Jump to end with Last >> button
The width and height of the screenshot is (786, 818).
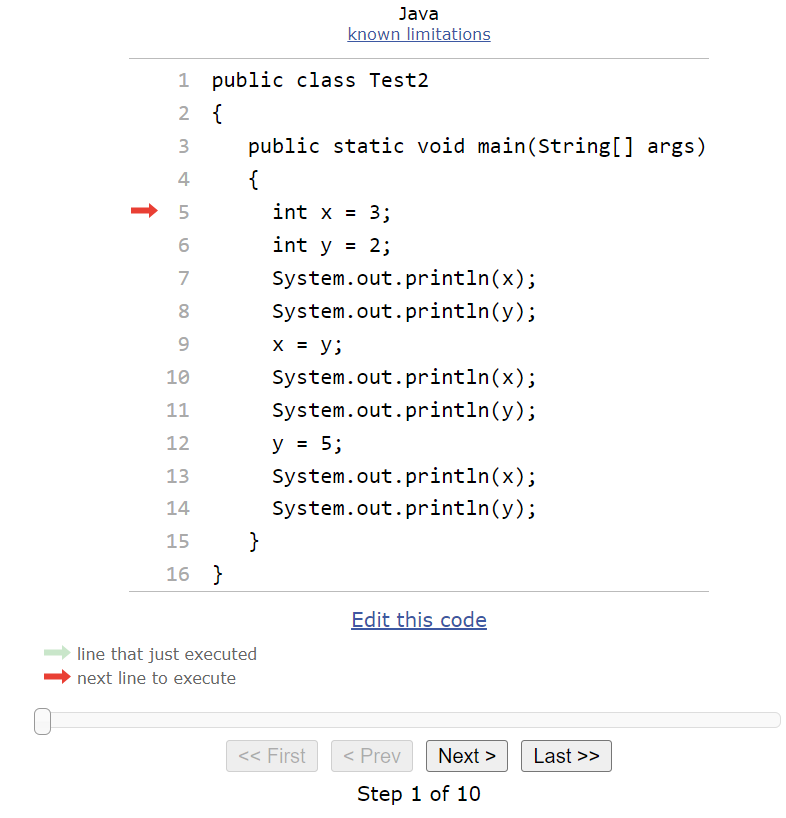(x=566, y=756)
